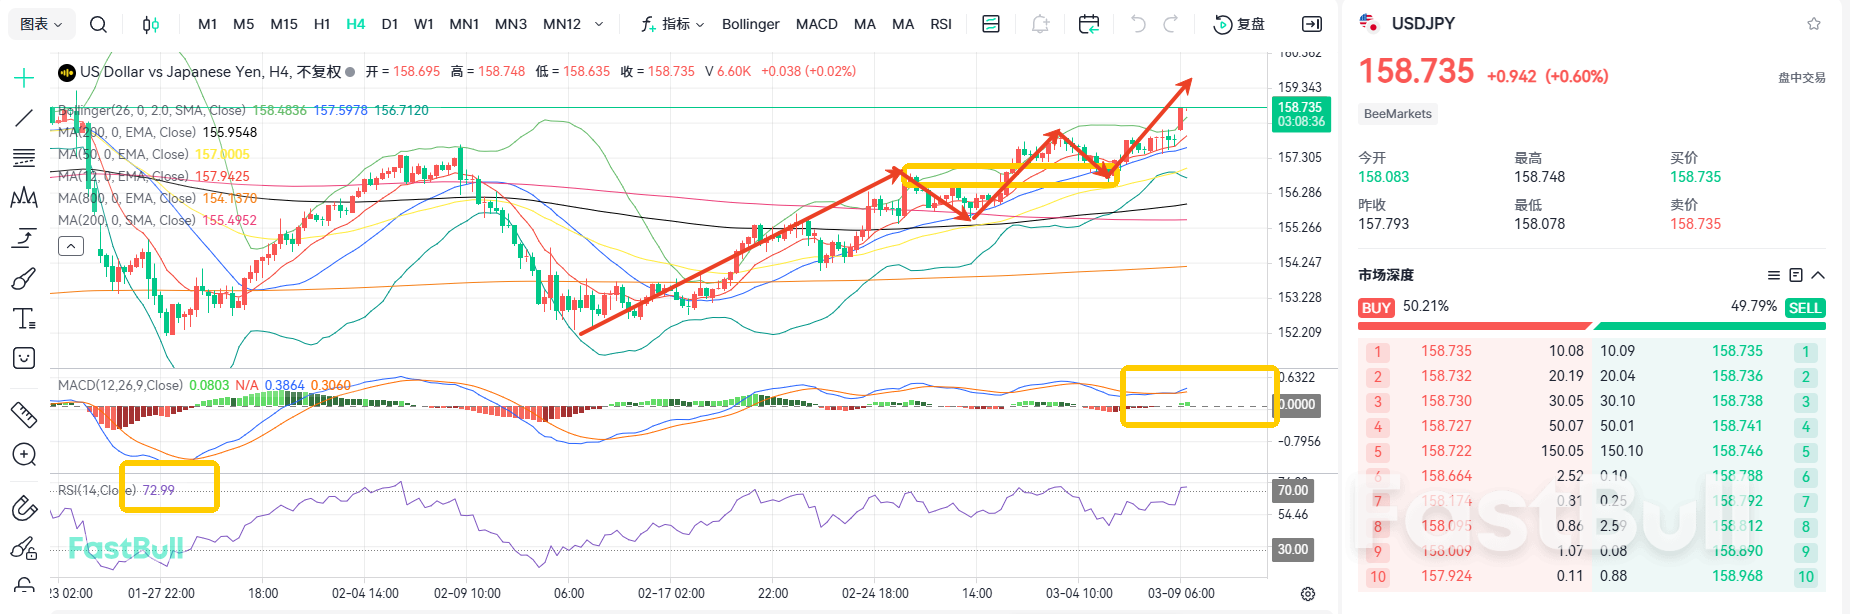Image resolution: width=1850 pixels, height=614 pixels.
Task: Collapse the indicator legend list
Action: pyautogui.click(x=71, y=245)
